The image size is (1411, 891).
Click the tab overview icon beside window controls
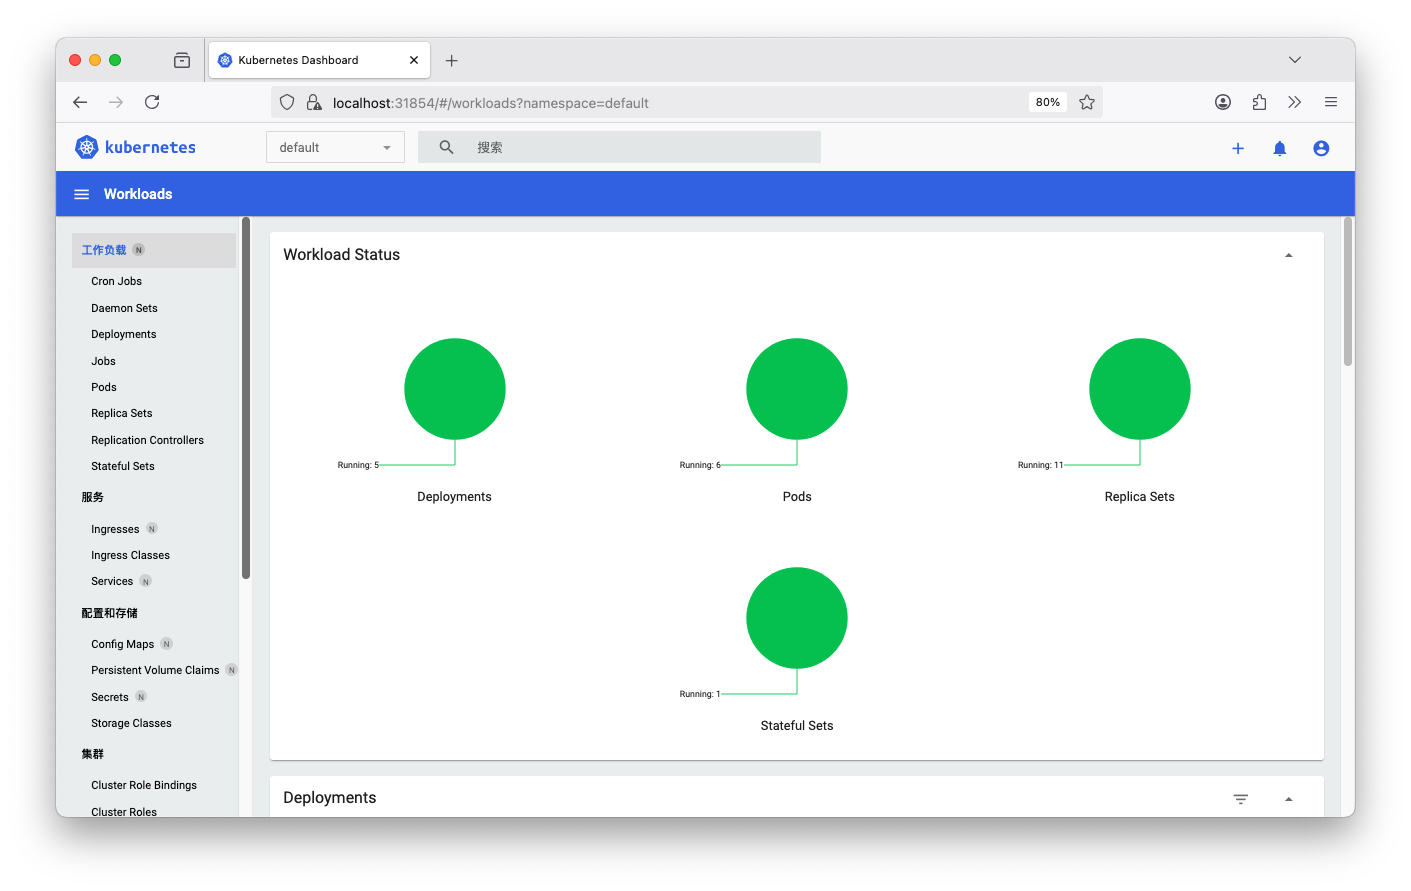[182, 60]
